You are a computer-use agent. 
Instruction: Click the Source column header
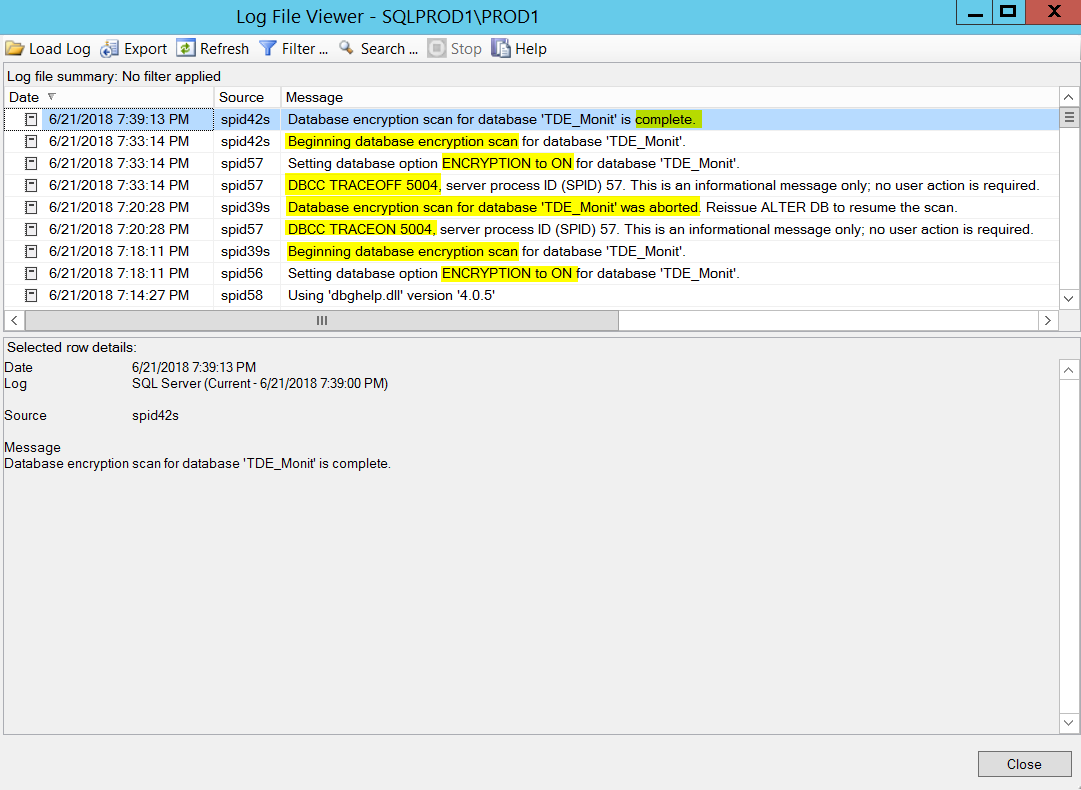point(247,97)
